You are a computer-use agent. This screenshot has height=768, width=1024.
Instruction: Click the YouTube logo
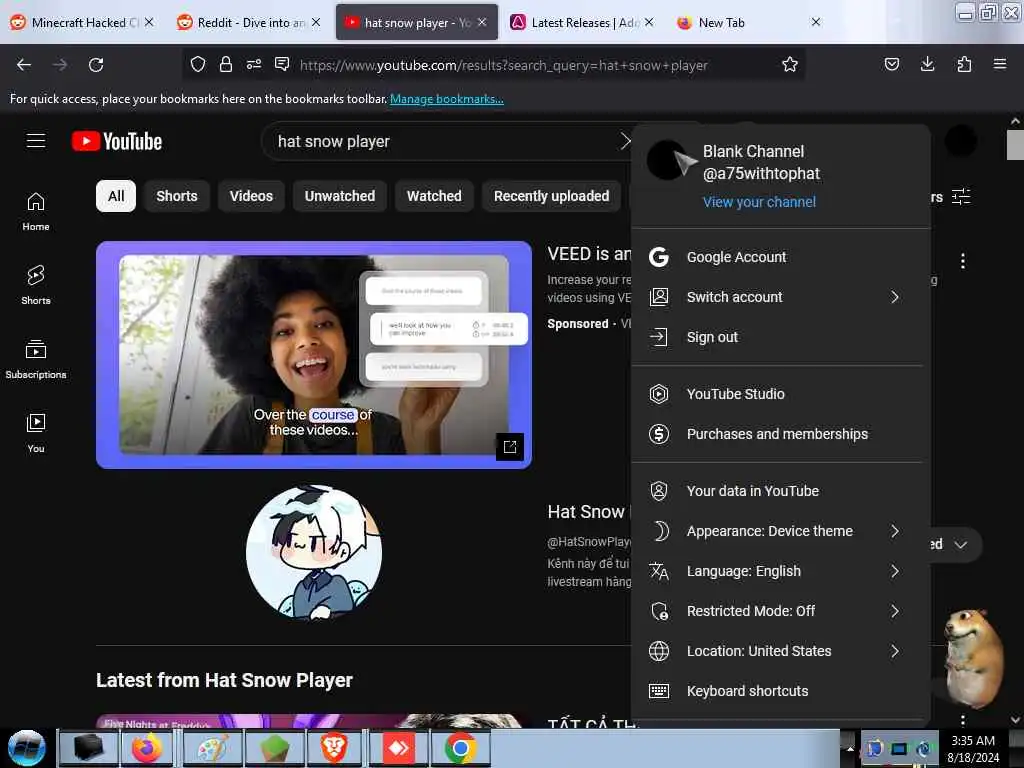[117, 141]
